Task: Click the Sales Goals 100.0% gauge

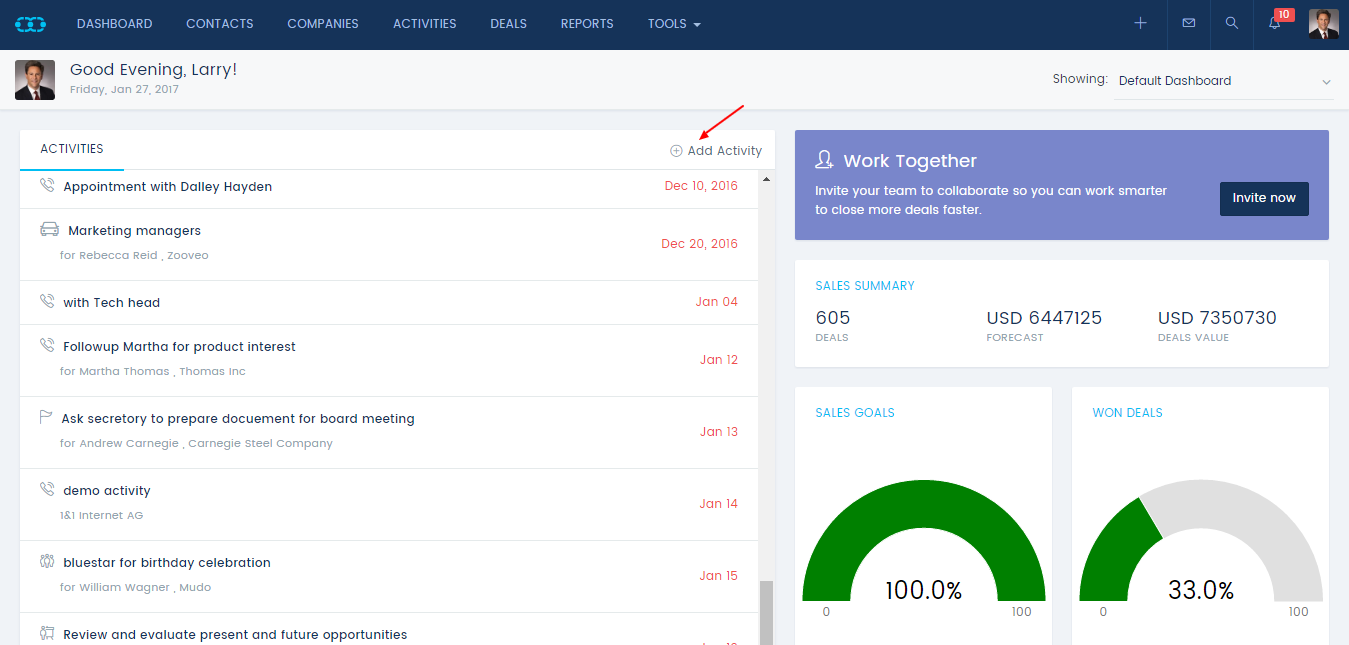Action: (x=924, y=540)
